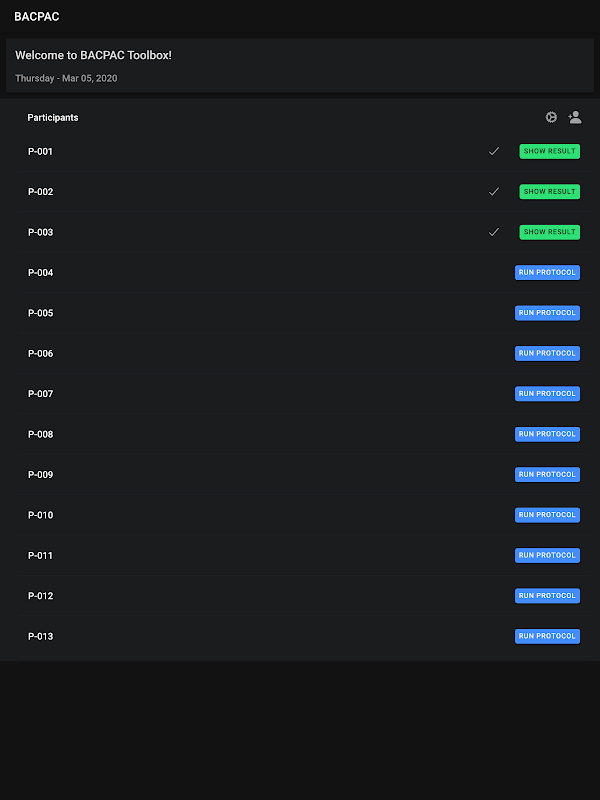The width and height of the screenshot is (600, 800).
Task: Select participant P-009 in the list
Action: pyautogui.click(x=41, y=475)
